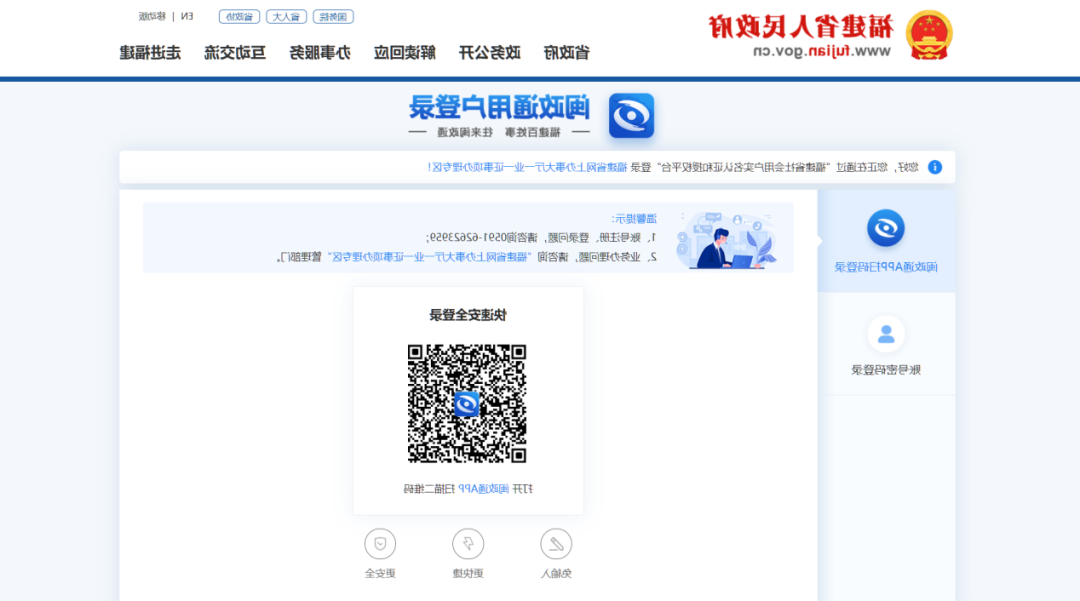The height and width of the screenshot is (601, 1080).
Task: Click the login QR code image
Action: pos(467,403)
